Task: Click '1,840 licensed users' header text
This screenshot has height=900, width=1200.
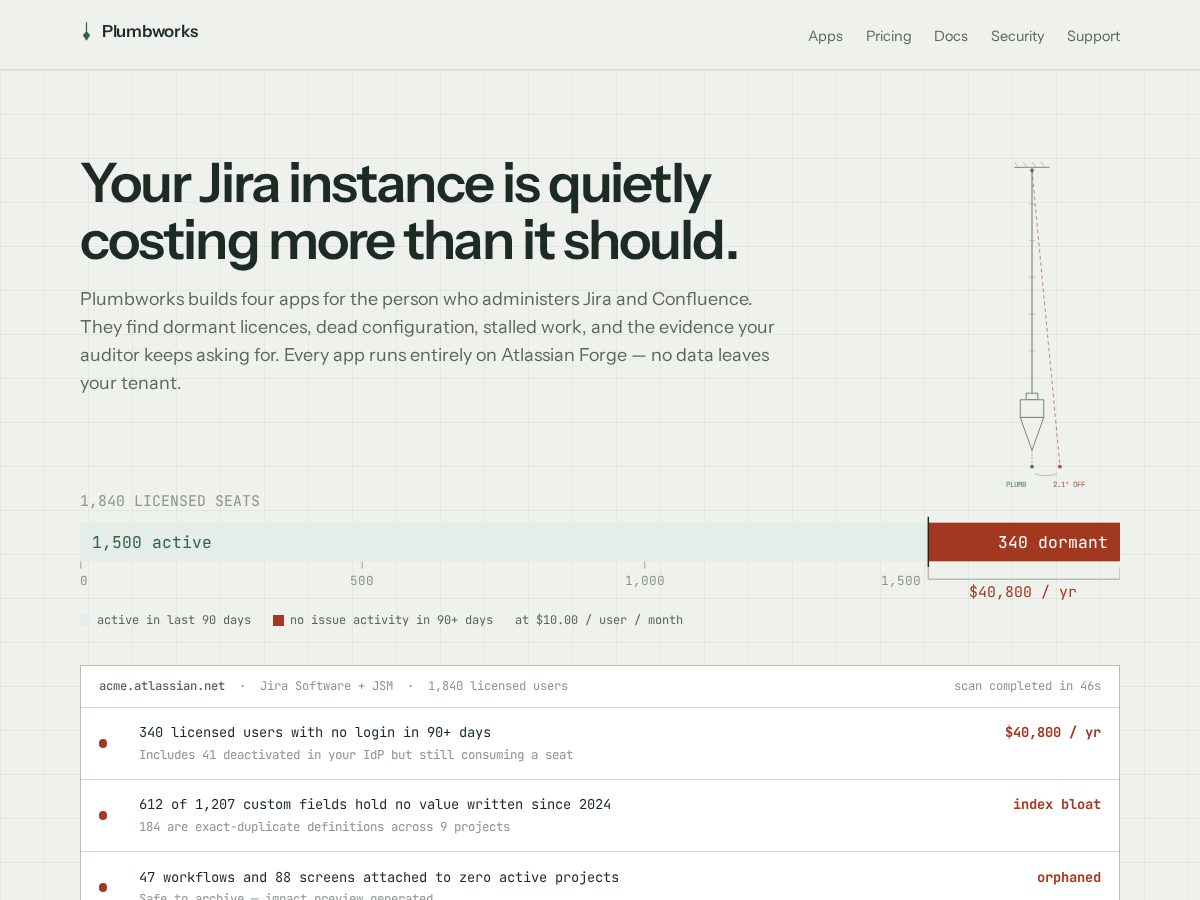Action: [x=498, y=686]
